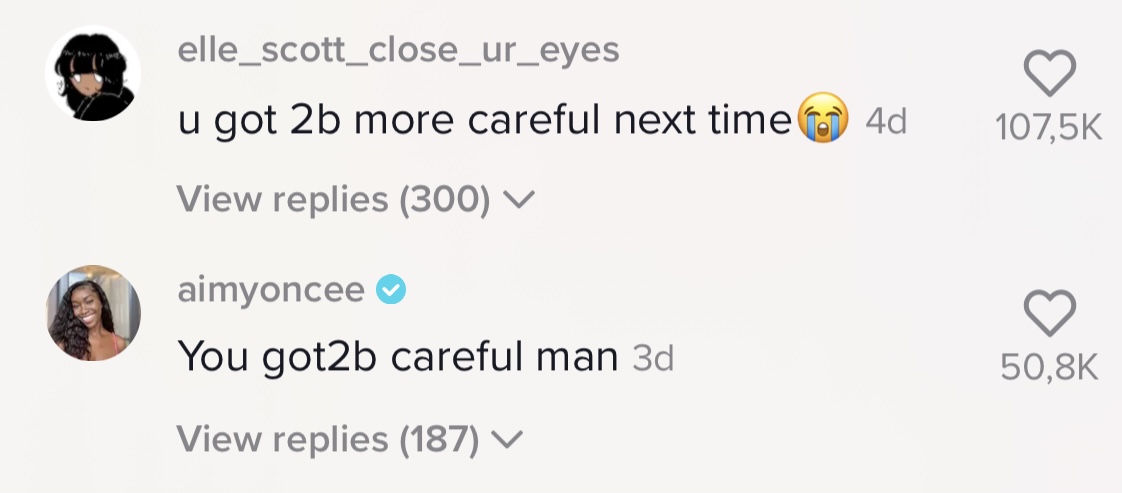The width and height of the screenshot is (1122, 493).
Task: Click the 3d timestamp on aimyoncee's comment
Action: (654, 358)
